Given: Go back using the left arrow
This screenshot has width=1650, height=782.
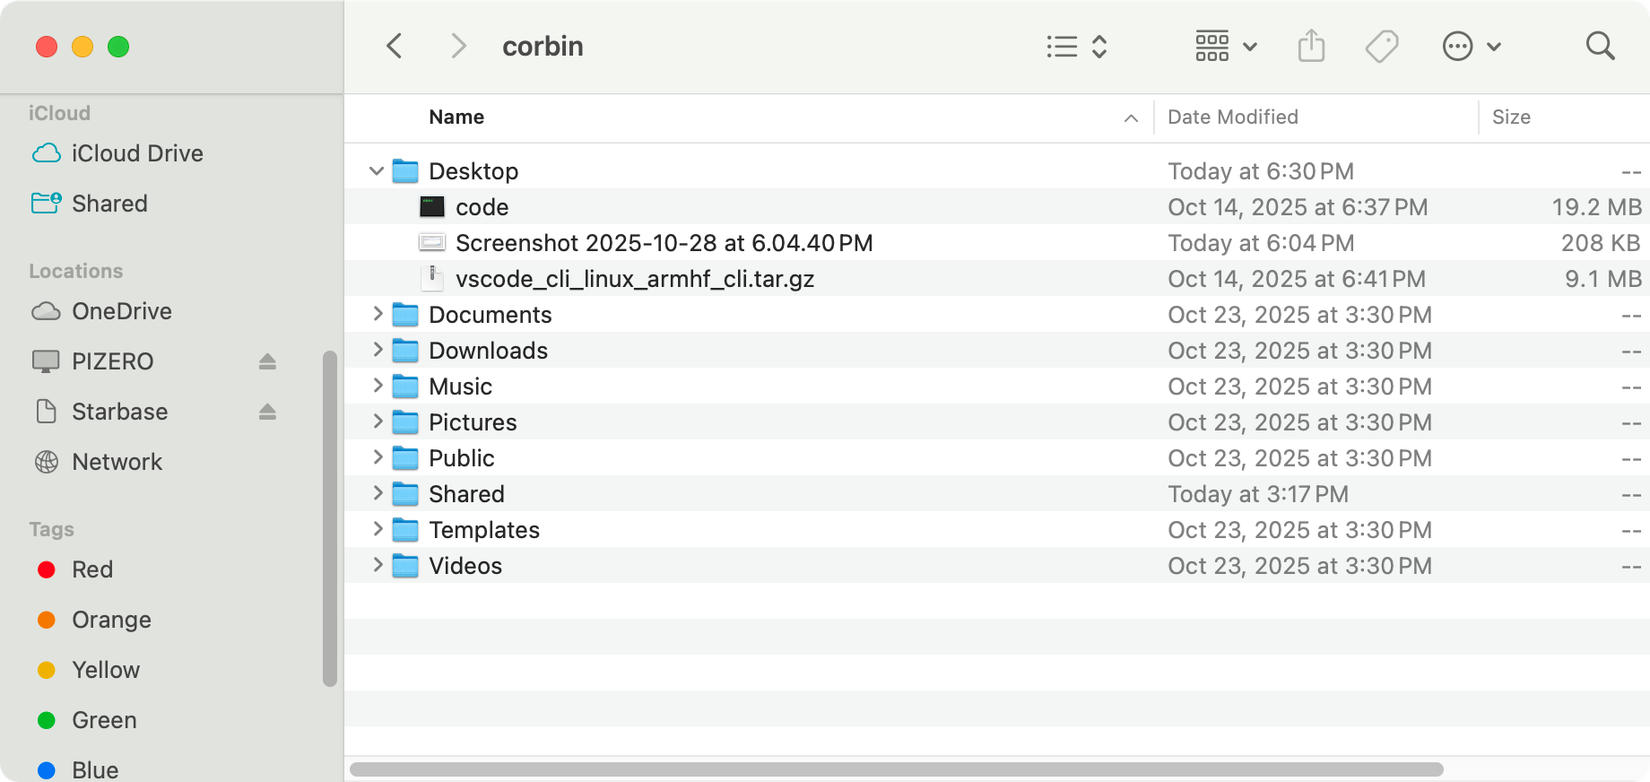Looking at the screenshot, I should (x=395, y=46).
